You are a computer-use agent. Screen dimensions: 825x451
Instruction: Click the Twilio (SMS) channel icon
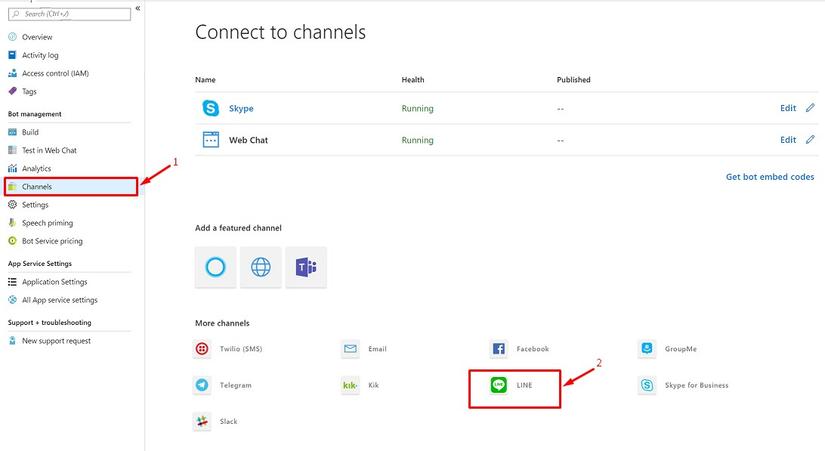tap(202, 348)
